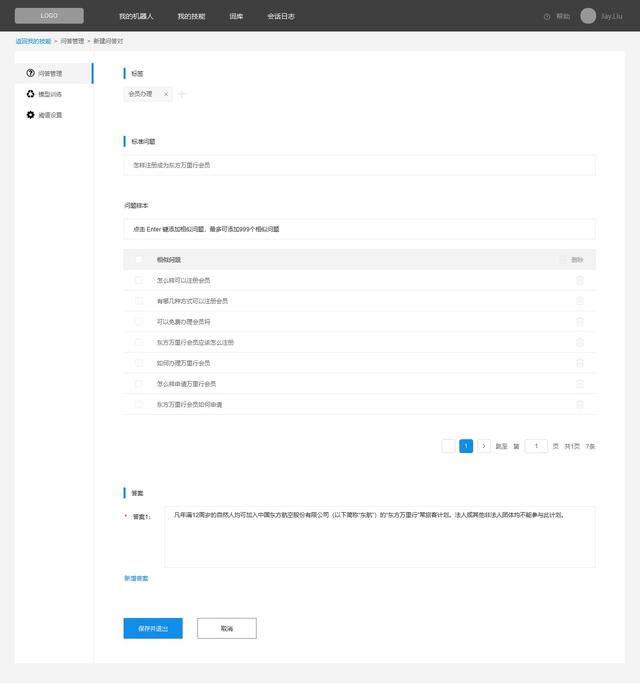Click the LOGO in the top bar

tap(49, 16)
